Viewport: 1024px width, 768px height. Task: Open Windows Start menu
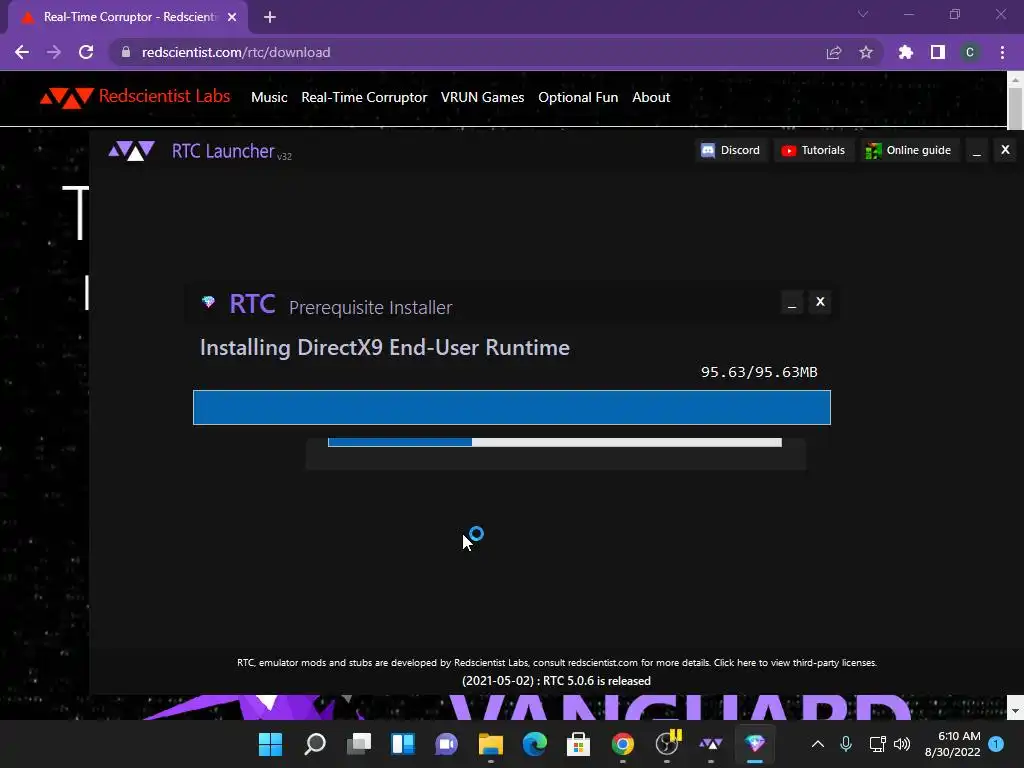(x=270, y=744)
